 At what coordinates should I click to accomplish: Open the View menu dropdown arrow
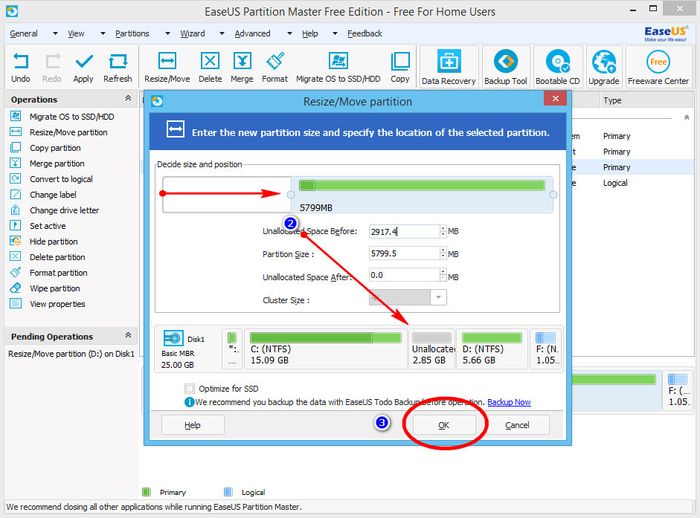[103, 33]
